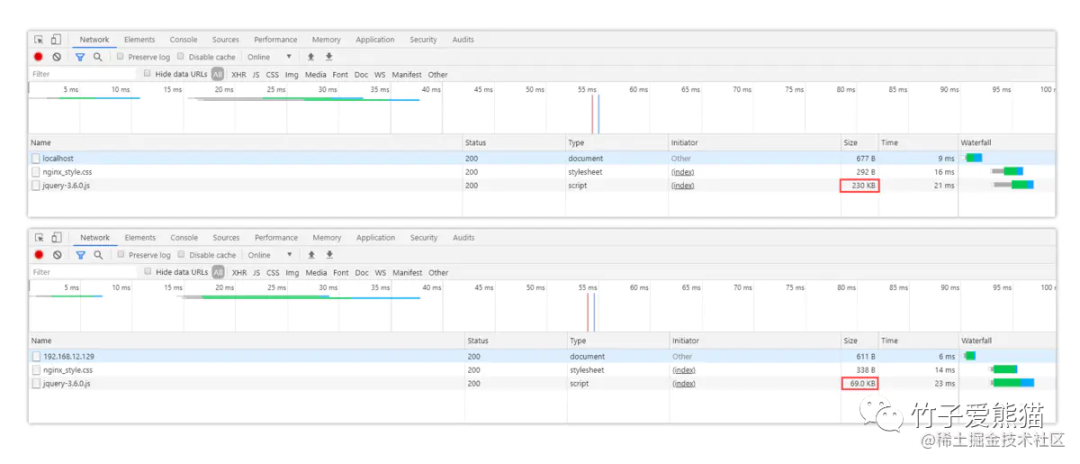Image resolution: width=1080 pixels, height=464 pixels.
Task: Toggle the filter funnel icon in the 192.168.12.129 panel
Action: pyautogui.click(x=81, y=255)
